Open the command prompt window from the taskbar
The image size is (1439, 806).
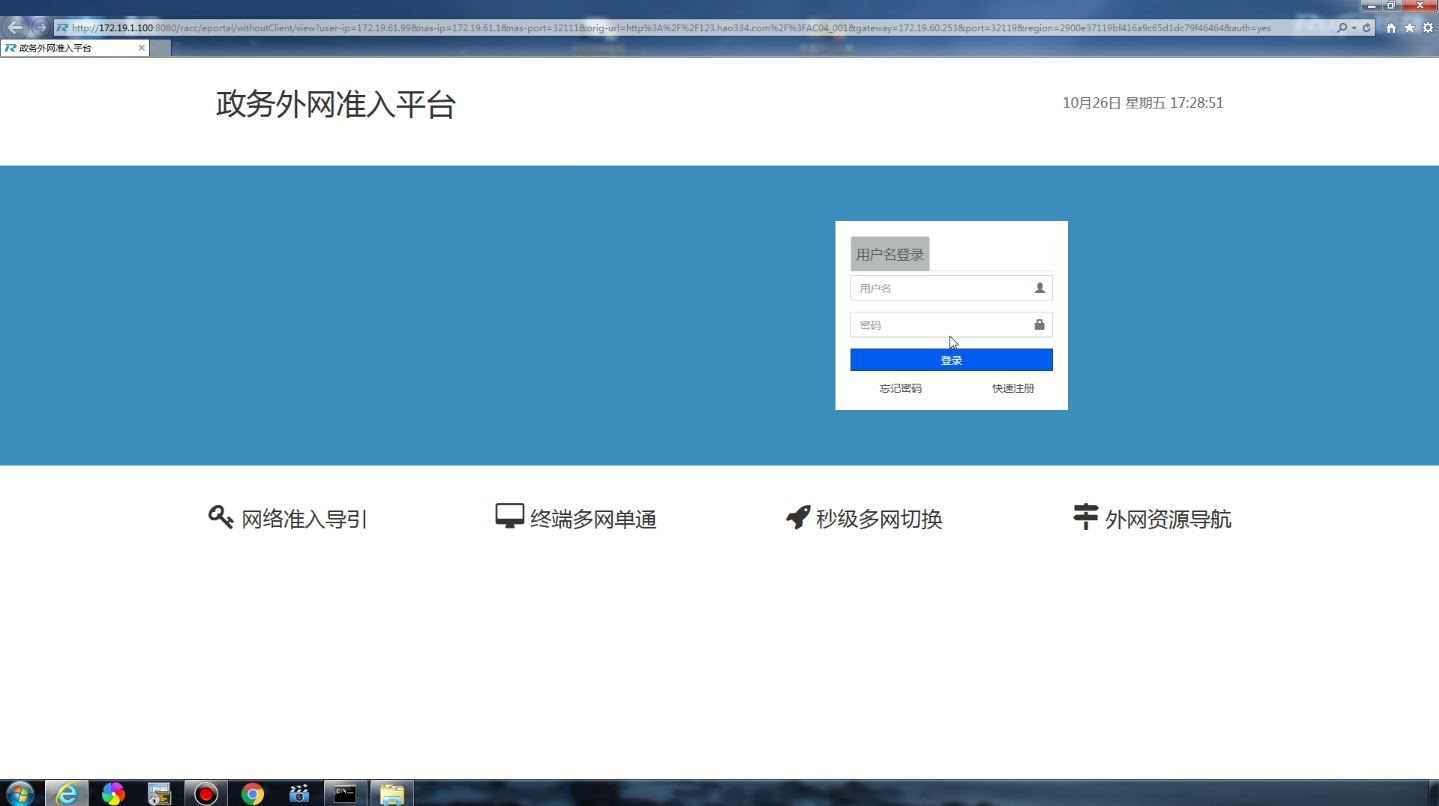[344, 792]
